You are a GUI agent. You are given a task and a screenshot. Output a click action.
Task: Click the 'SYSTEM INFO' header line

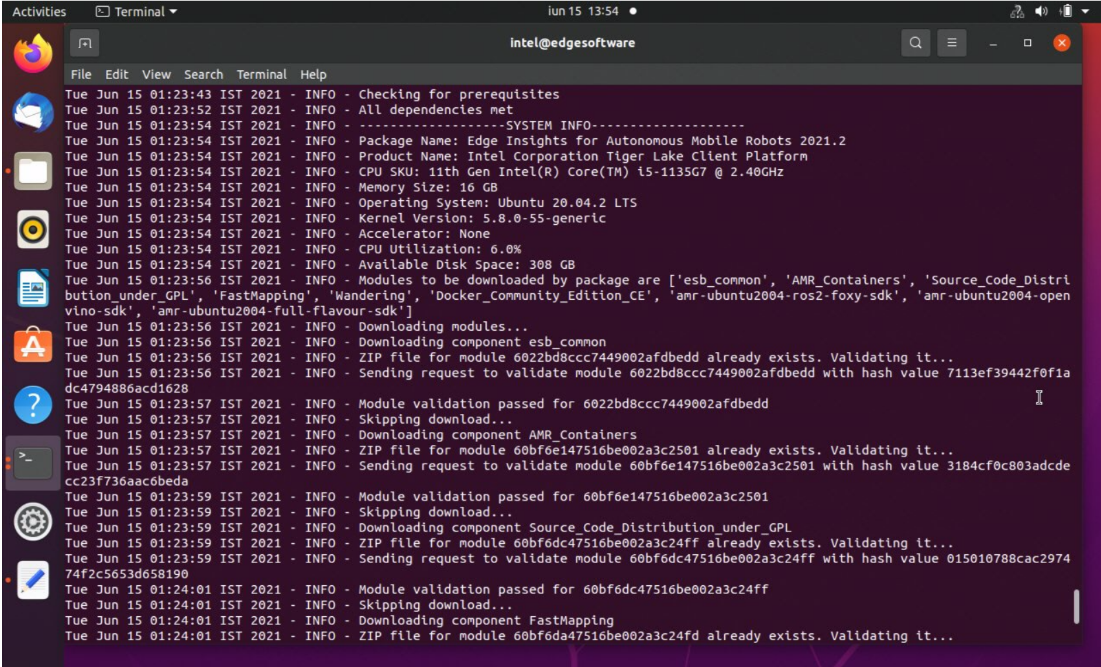coord(404,125)
